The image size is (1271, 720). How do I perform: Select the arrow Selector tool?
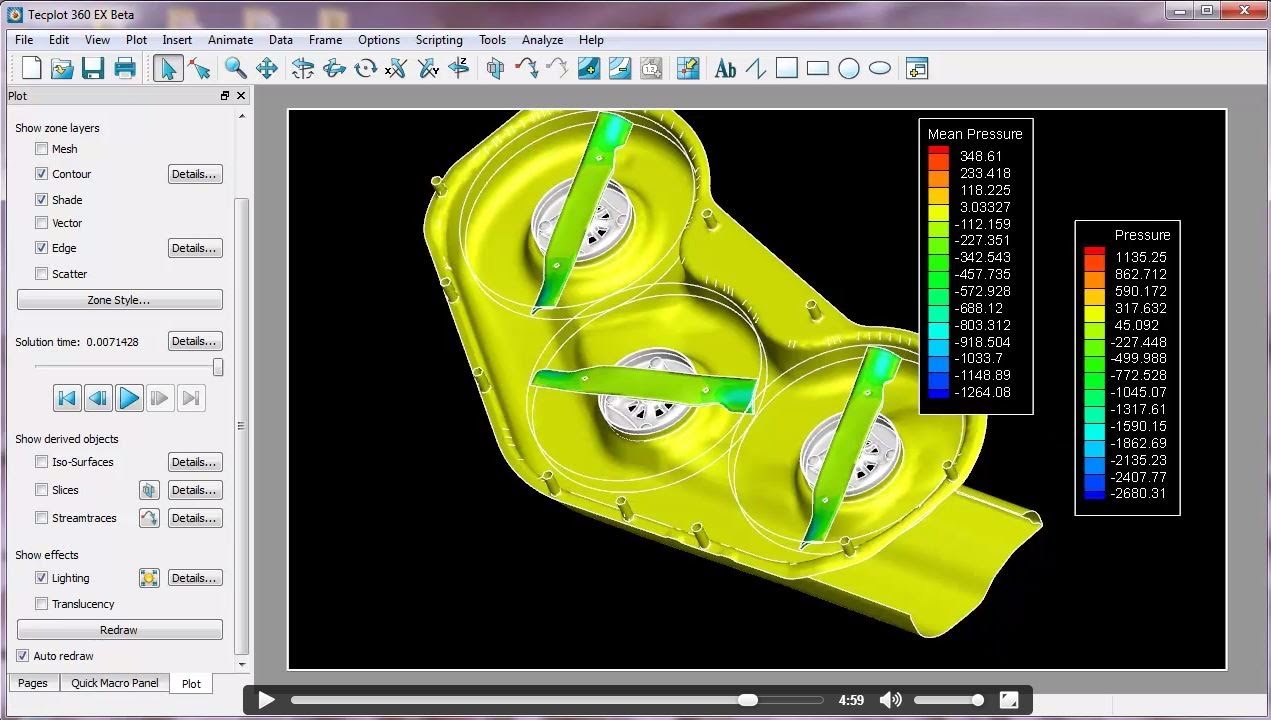click(x=167, y=68)
